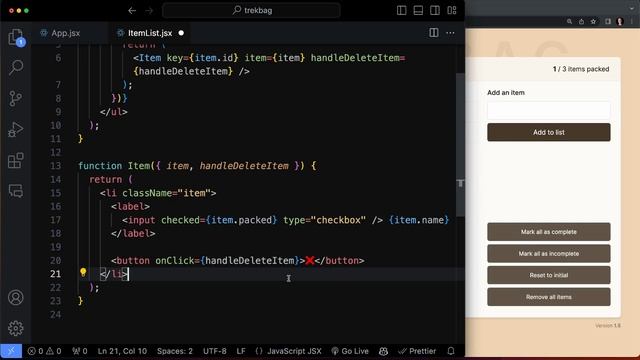The height and width of the screenshot is (360, 640).
Task: Toggle the browser side panel icon
Action: click(x=608, y=22)
